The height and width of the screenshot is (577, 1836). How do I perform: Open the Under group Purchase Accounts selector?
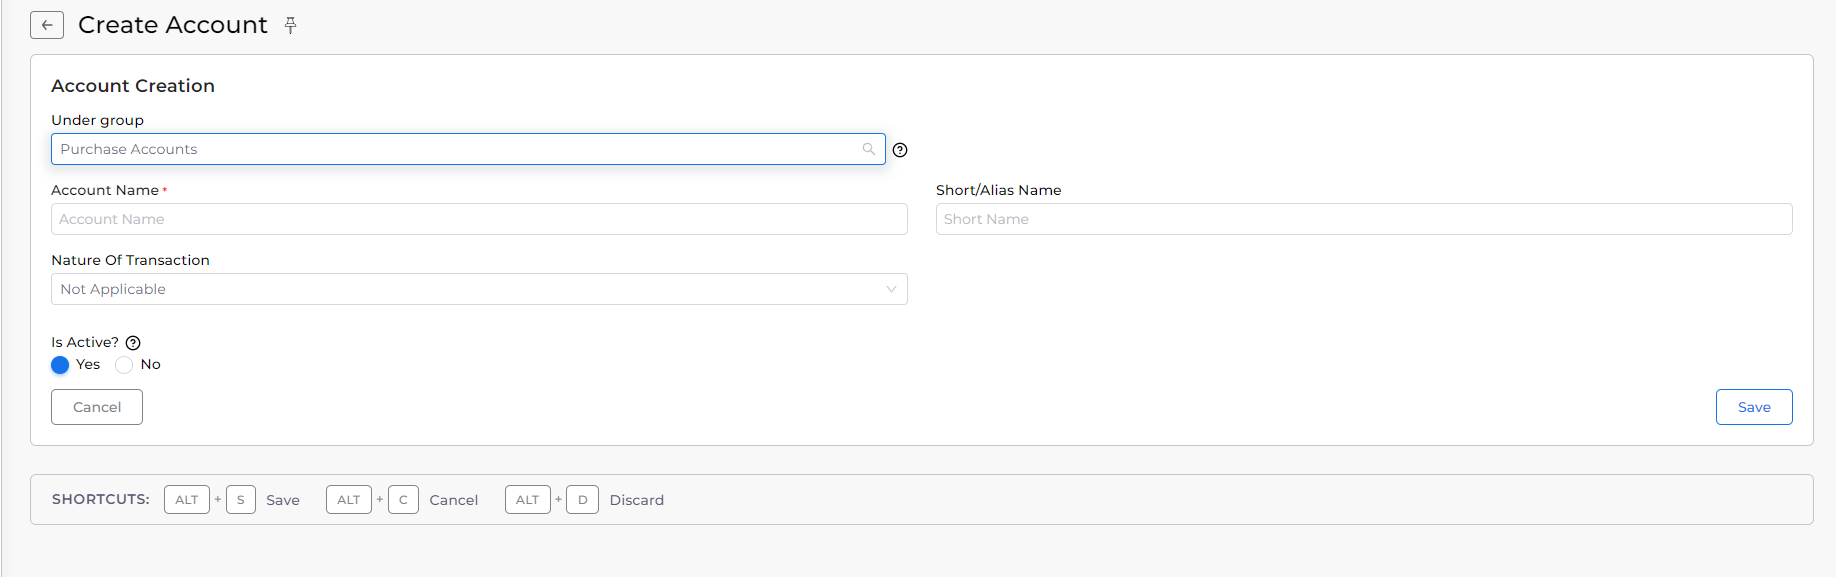(x=468, y=149)
